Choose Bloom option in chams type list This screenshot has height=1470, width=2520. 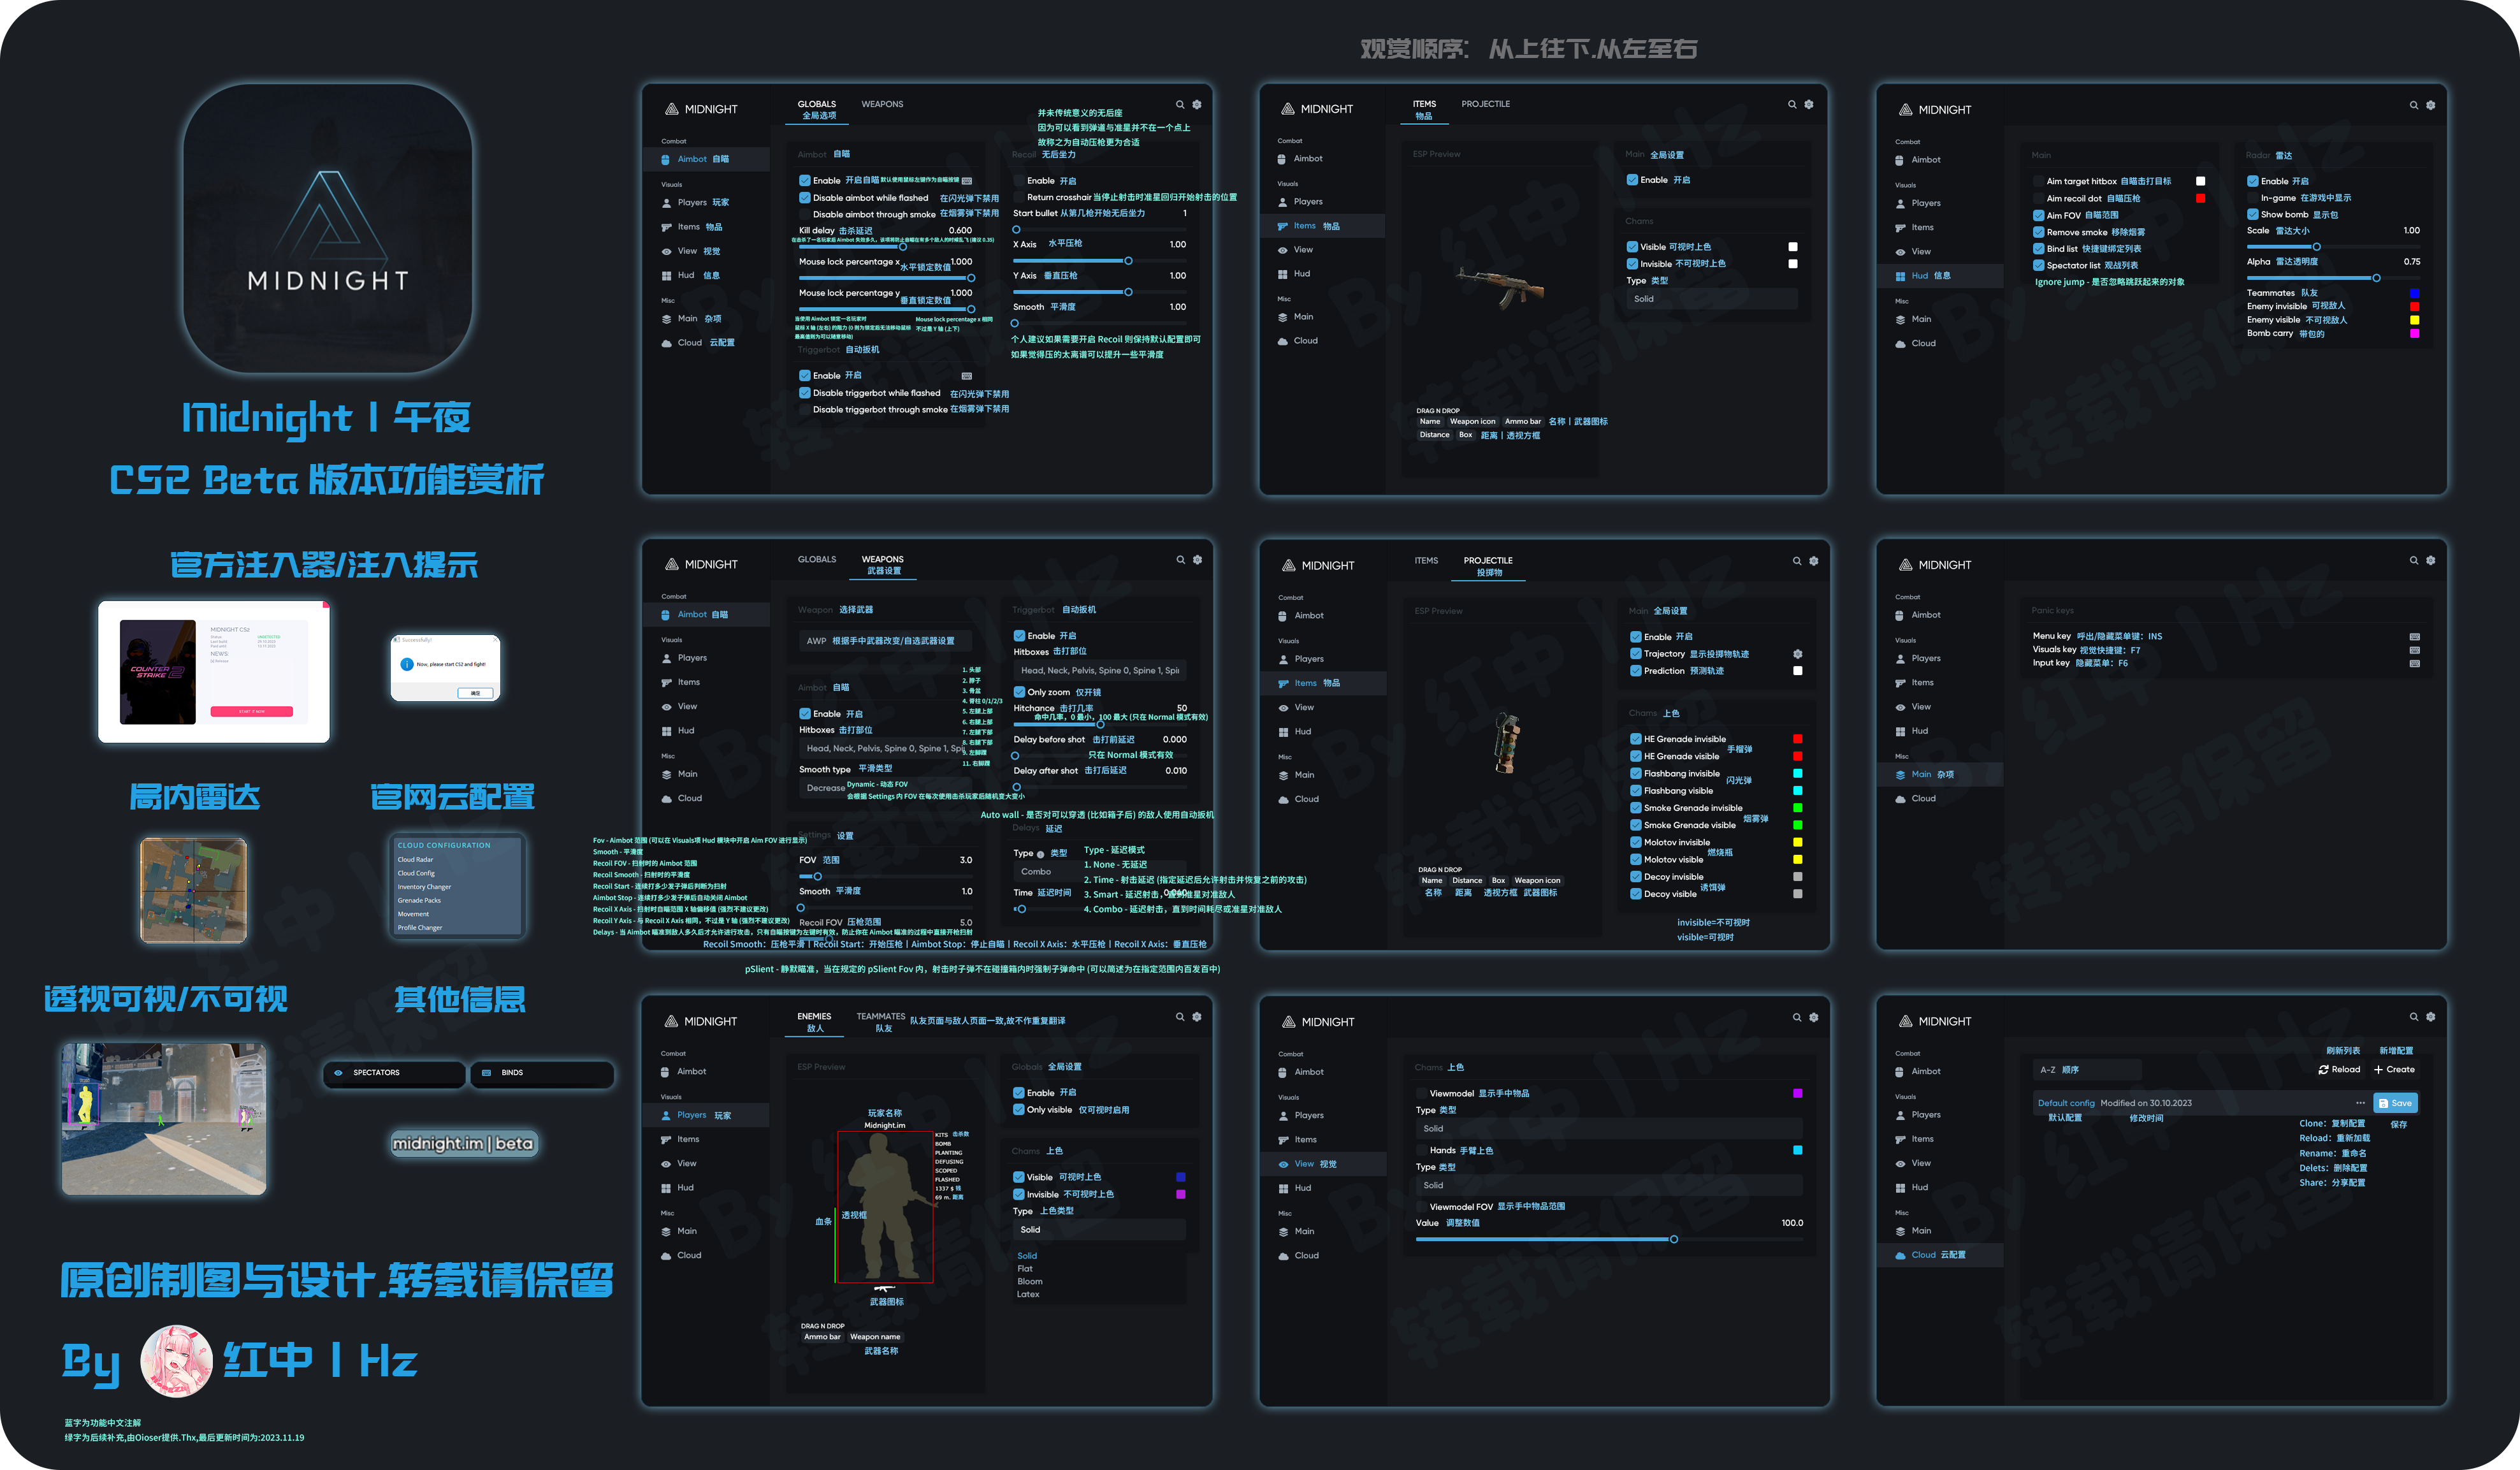click(x=1030, y=1282)
